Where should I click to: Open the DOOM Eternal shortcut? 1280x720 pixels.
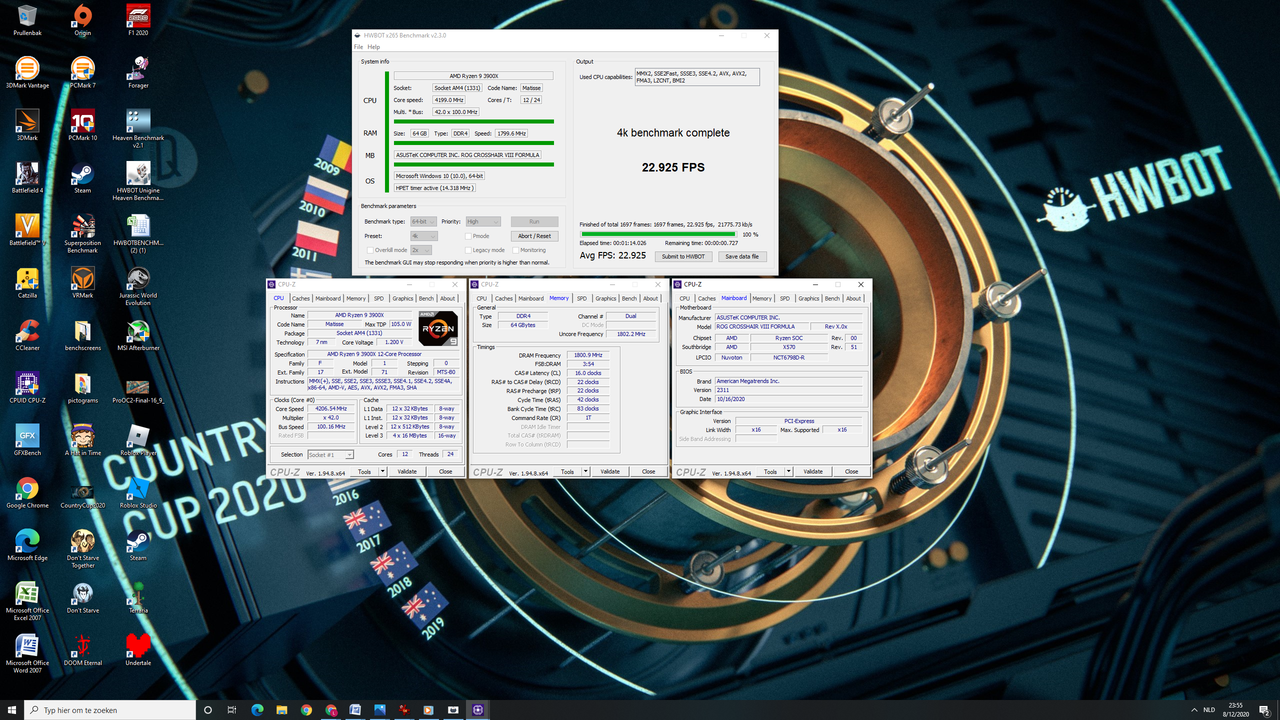(x=82, y=650)
